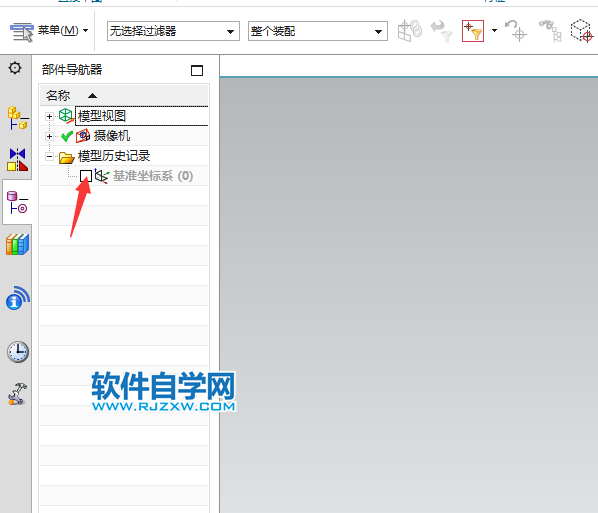Click the datum coordinate system icon
This screenshot has width=598, height=513.
point(101,176)
